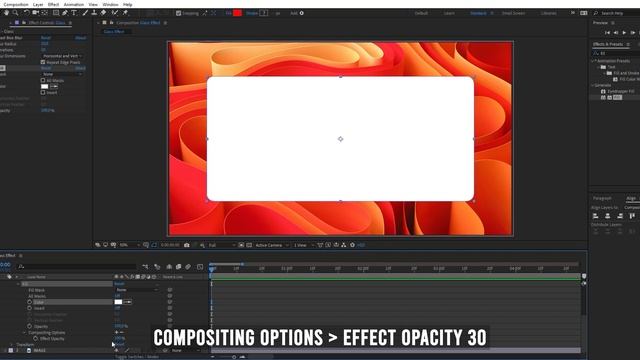Select the Hand tool
Image resolution: width=640 pixels, height=360 pixels.
[7, 13]
